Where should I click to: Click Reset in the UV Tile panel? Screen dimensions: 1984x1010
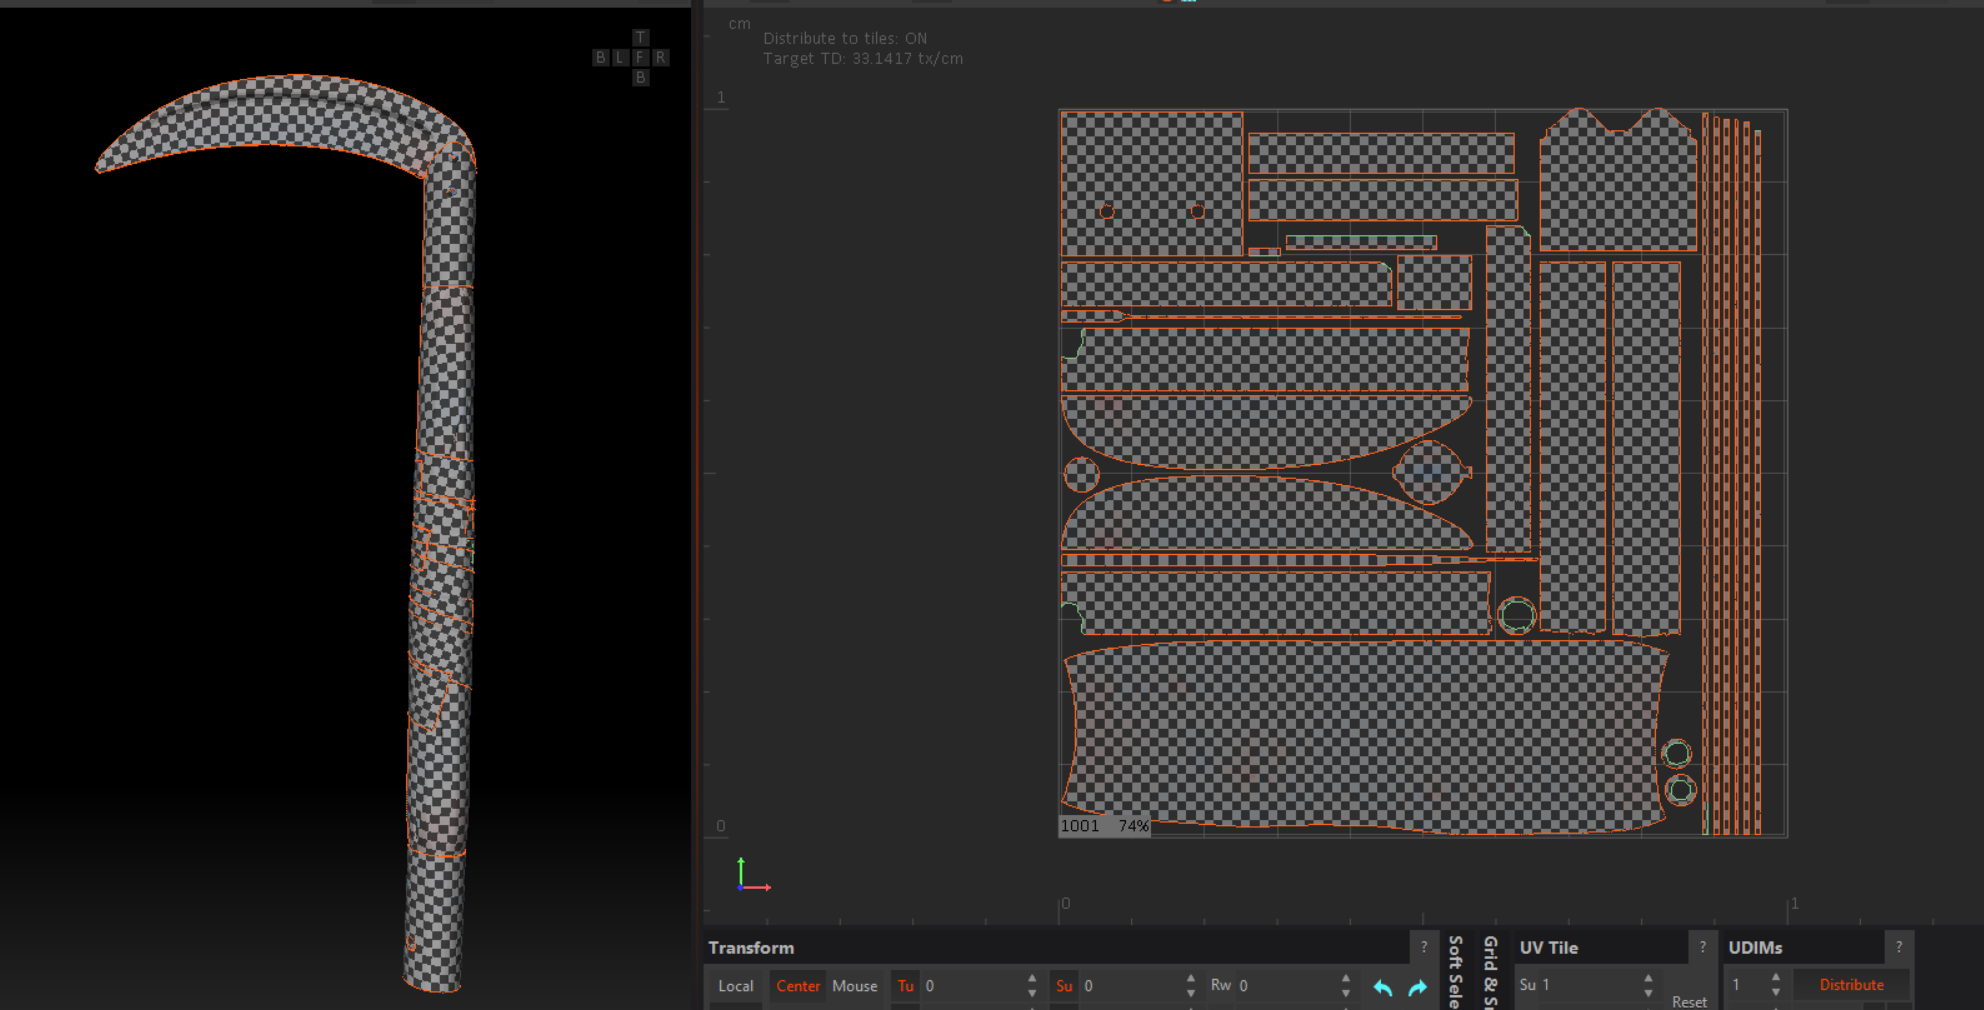(x=1689, y=1001)
